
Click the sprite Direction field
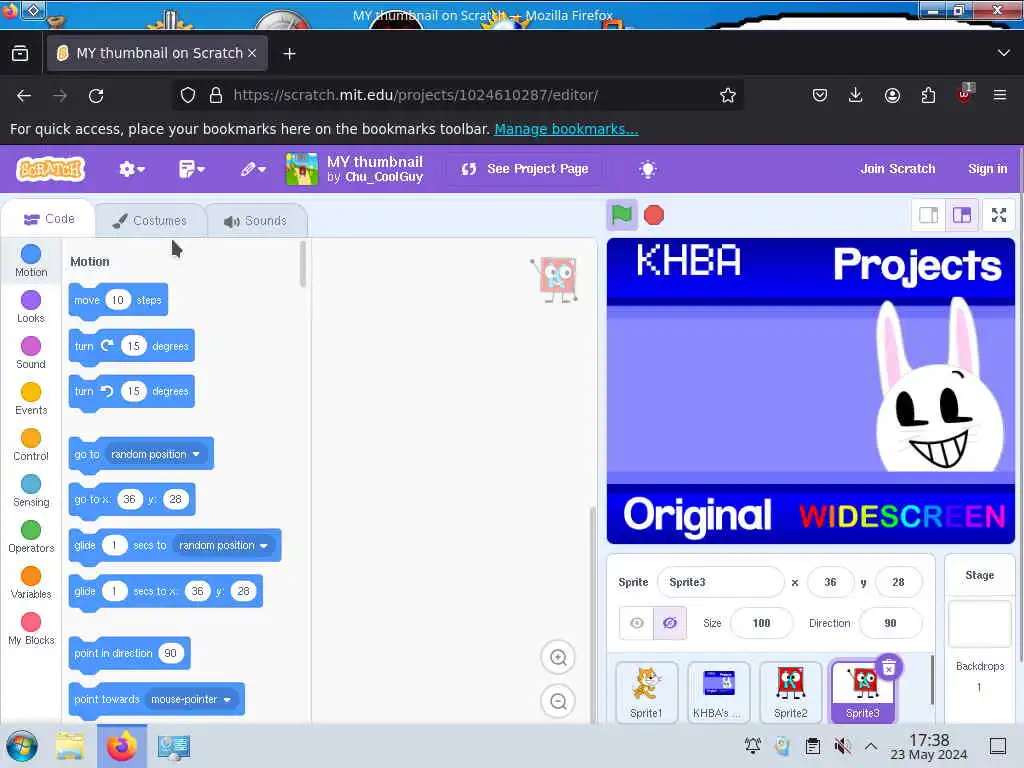(890, 623)
